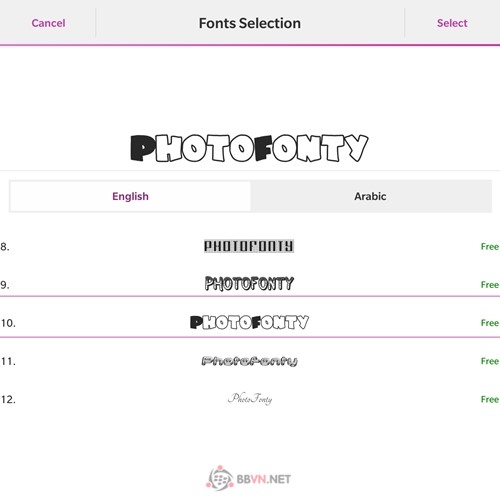Choose font number 11 rounded sample

click(x=249, y=361)
